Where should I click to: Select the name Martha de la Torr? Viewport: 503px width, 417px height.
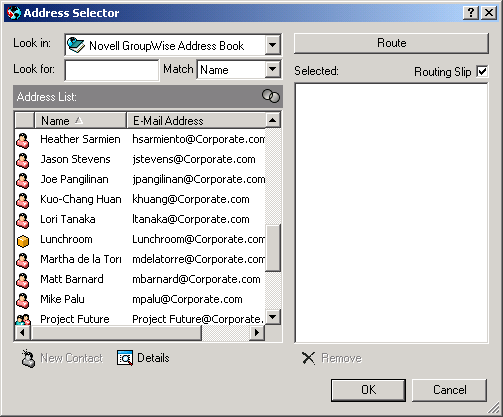pyautogui.click(x=81, y=259)
